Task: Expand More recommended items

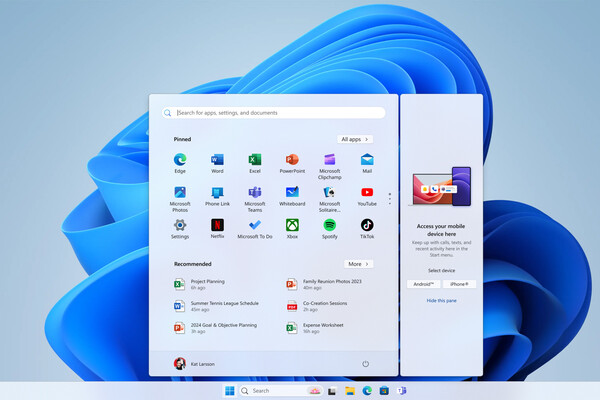Action: pos(358,264)
